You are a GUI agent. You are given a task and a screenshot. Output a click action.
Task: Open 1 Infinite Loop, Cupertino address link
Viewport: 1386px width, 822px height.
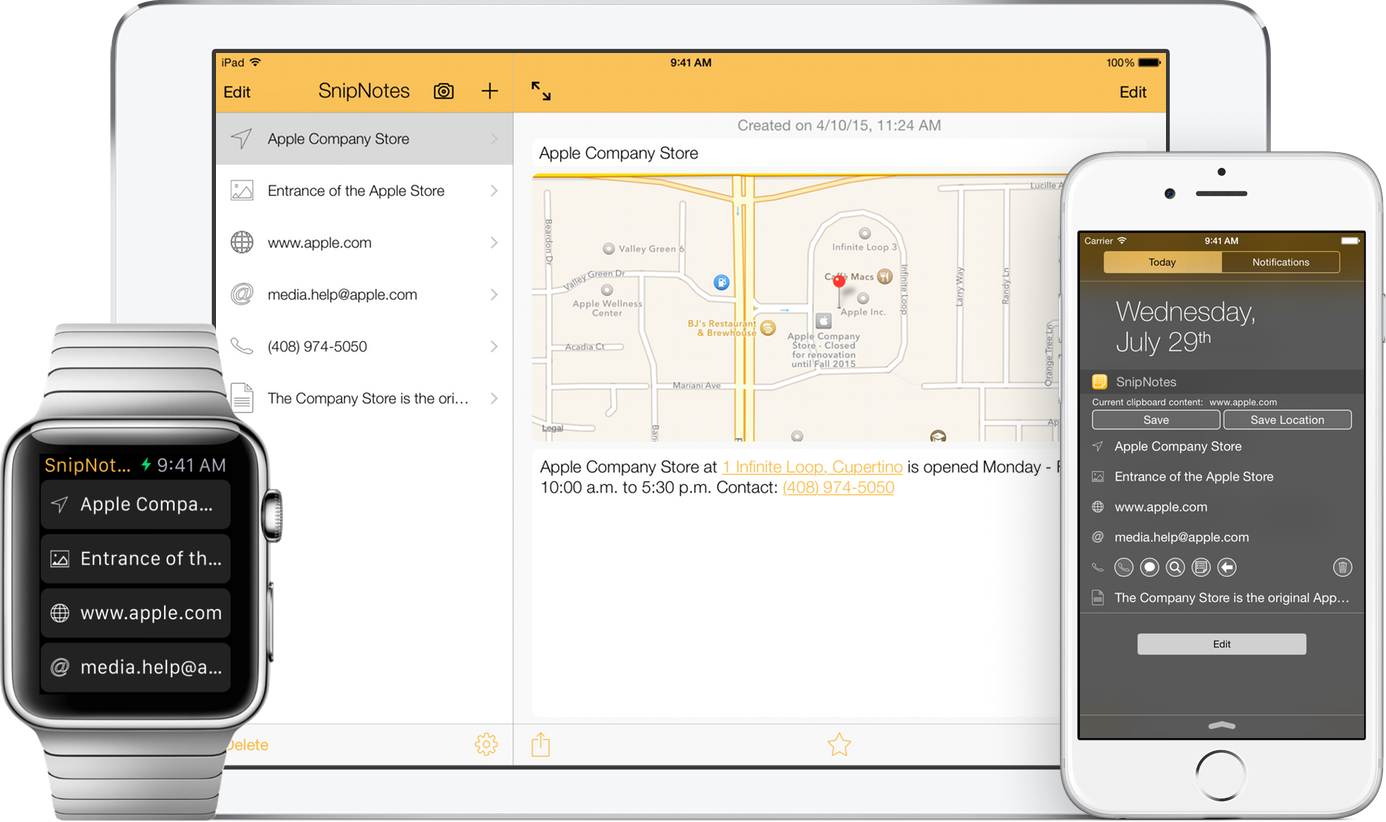(812, 467)
